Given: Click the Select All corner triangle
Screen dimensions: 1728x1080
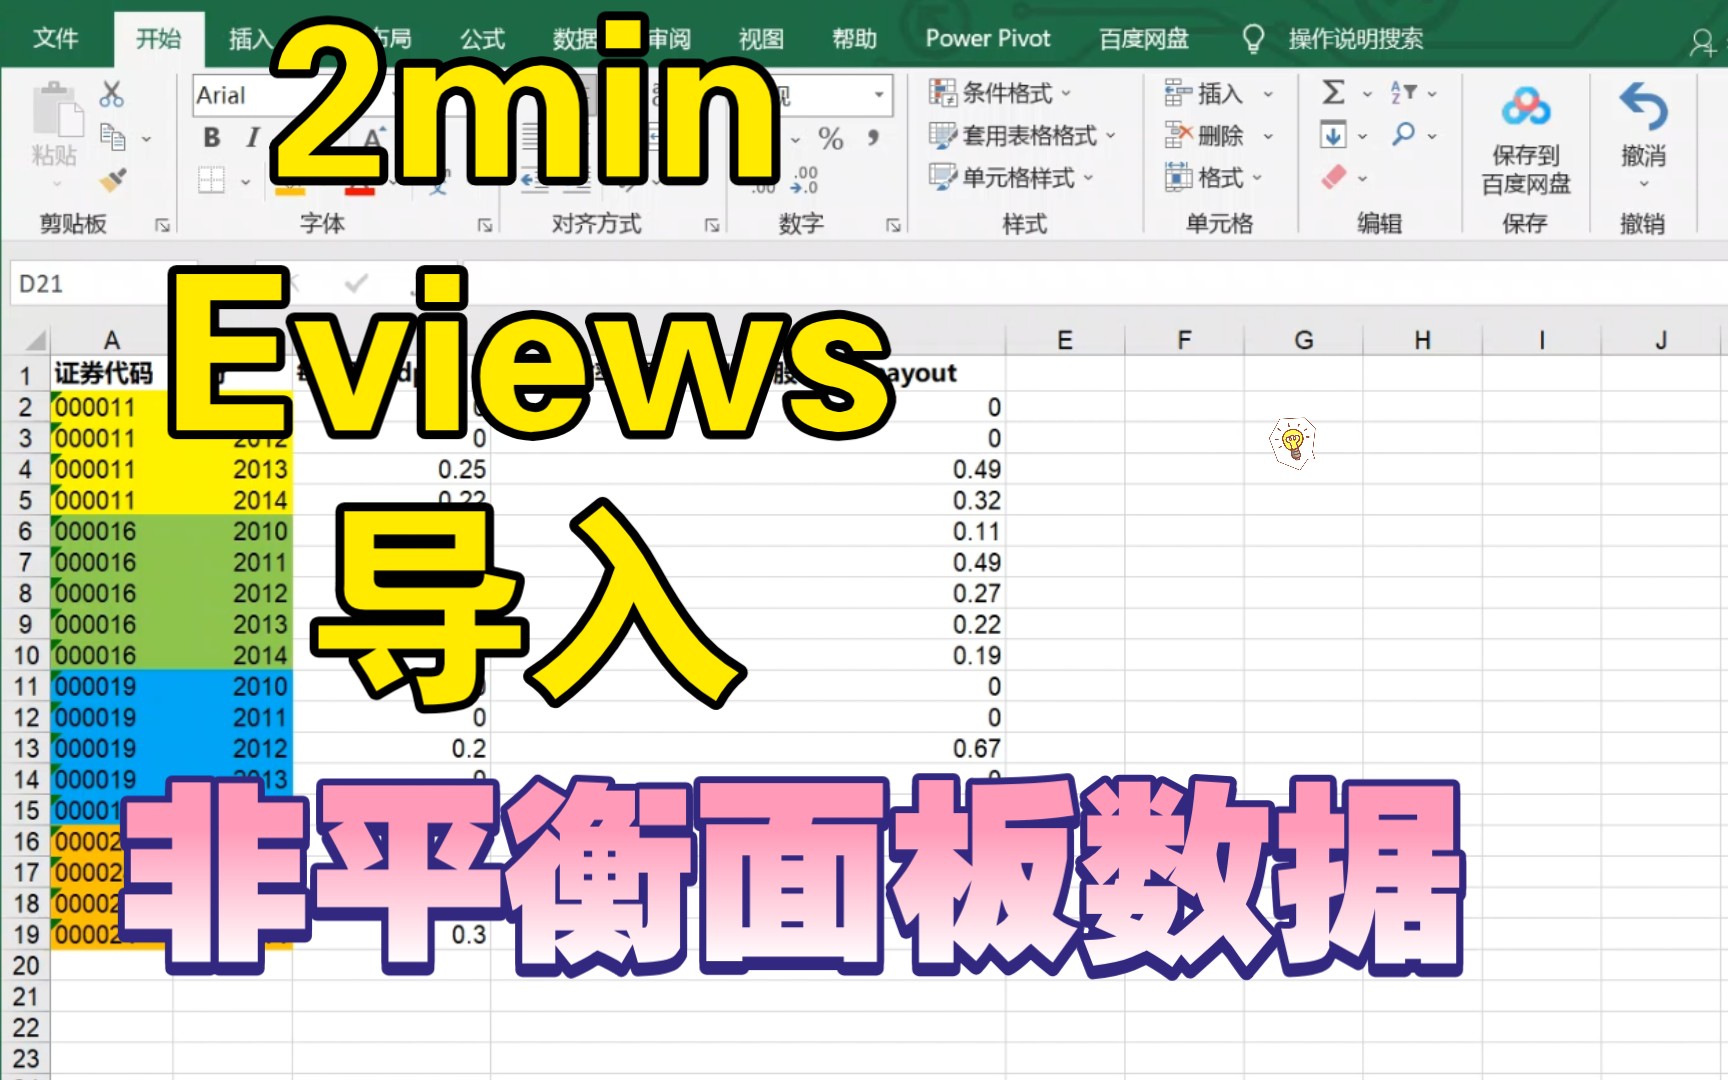Looking at the screenshot, I should click(34, 340).
